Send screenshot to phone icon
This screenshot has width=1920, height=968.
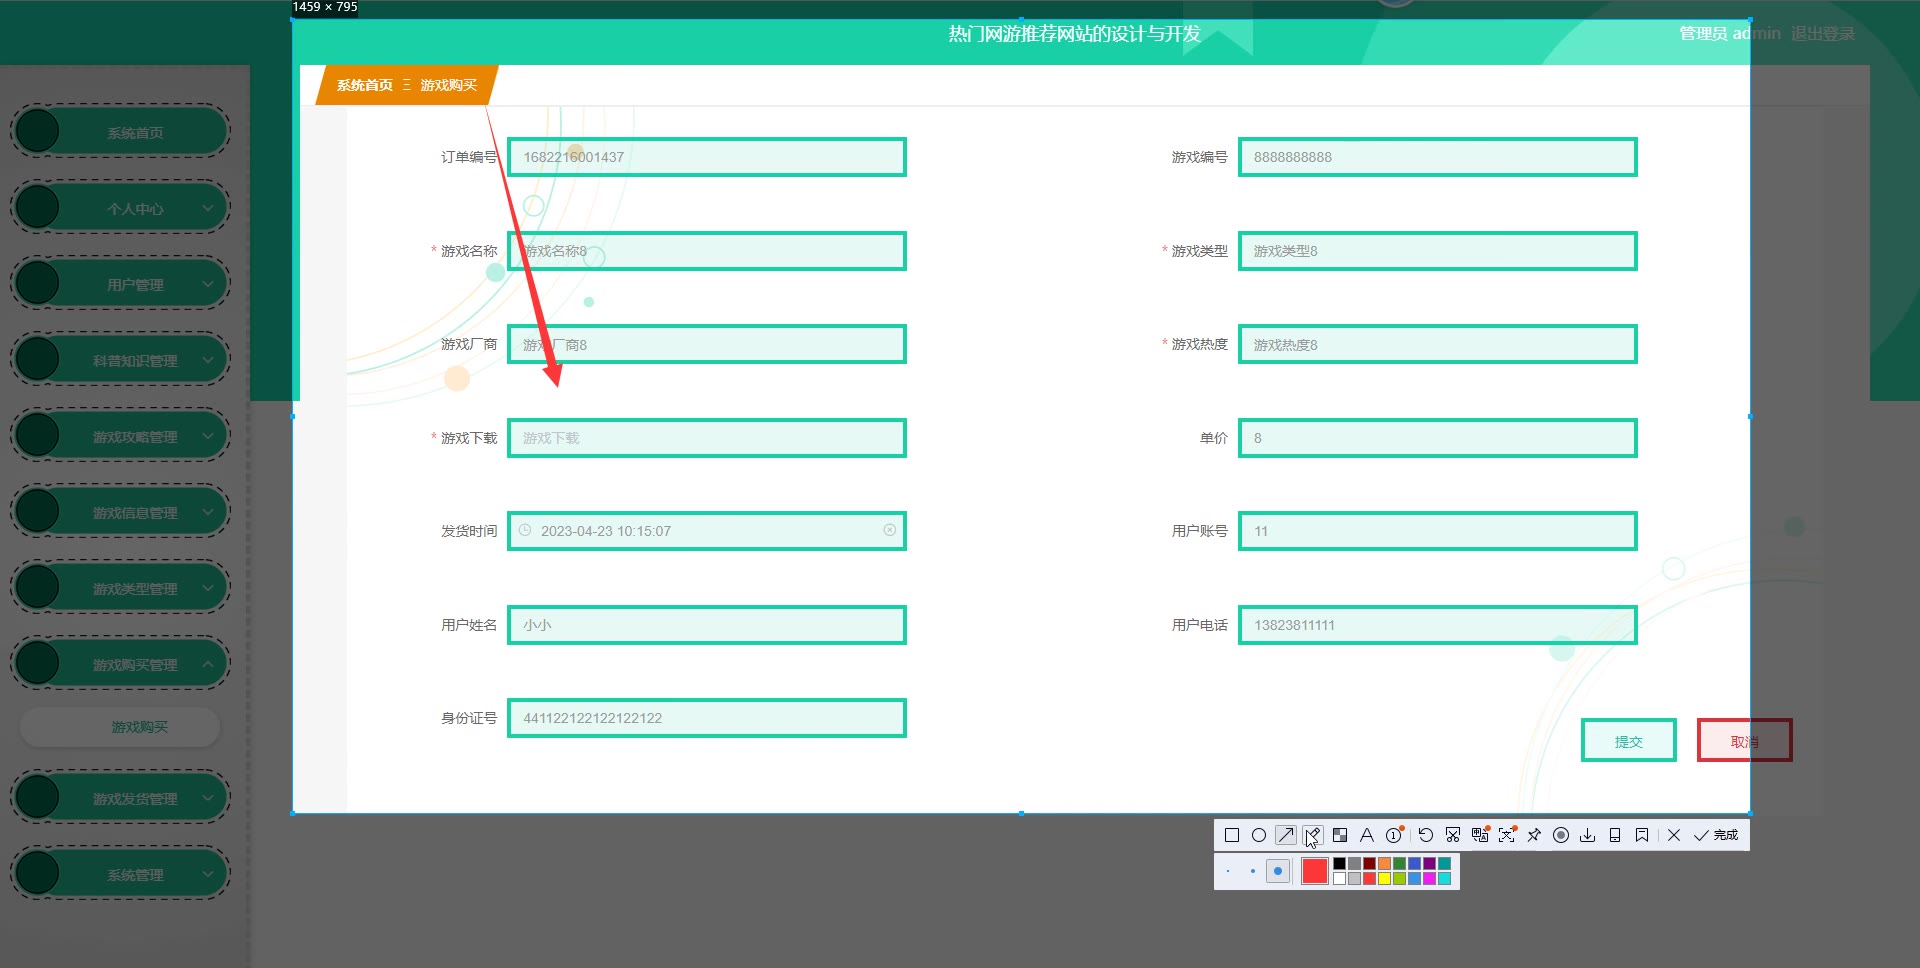point(1615,835)
